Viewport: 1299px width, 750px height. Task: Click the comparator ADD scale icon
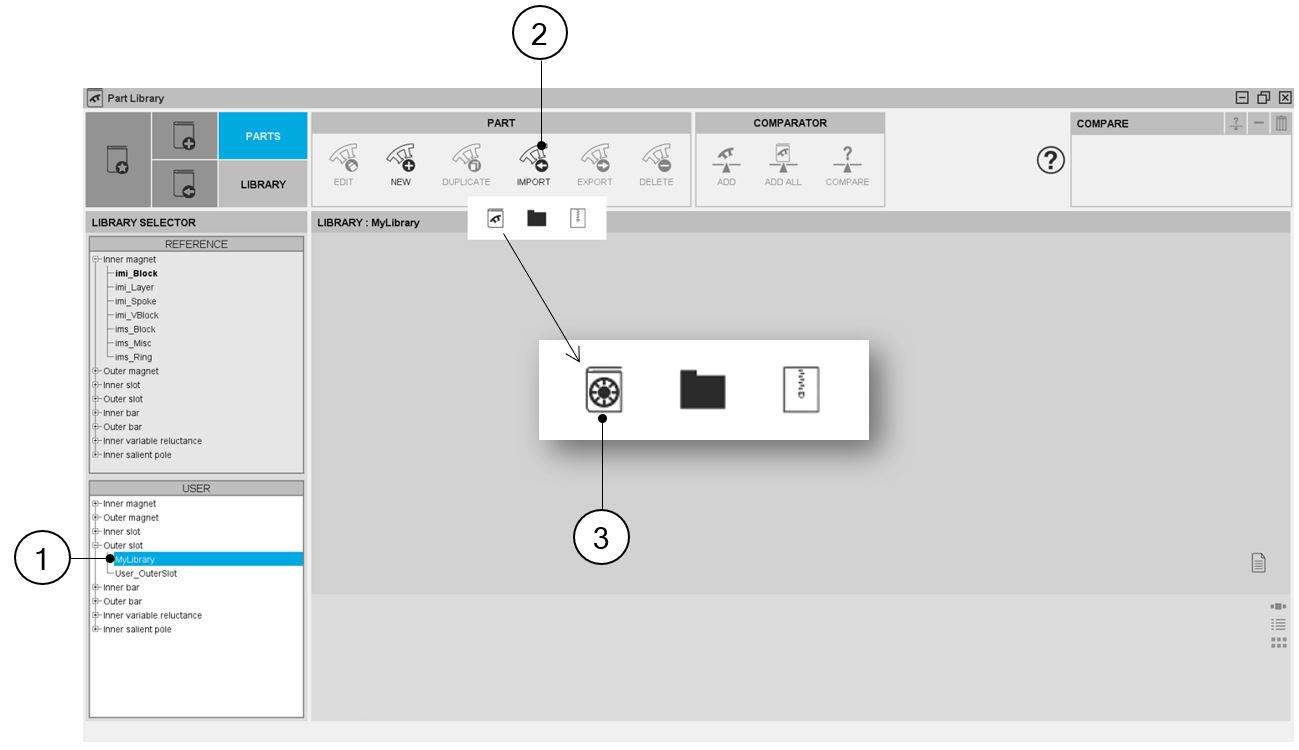[x=726, y=161]
